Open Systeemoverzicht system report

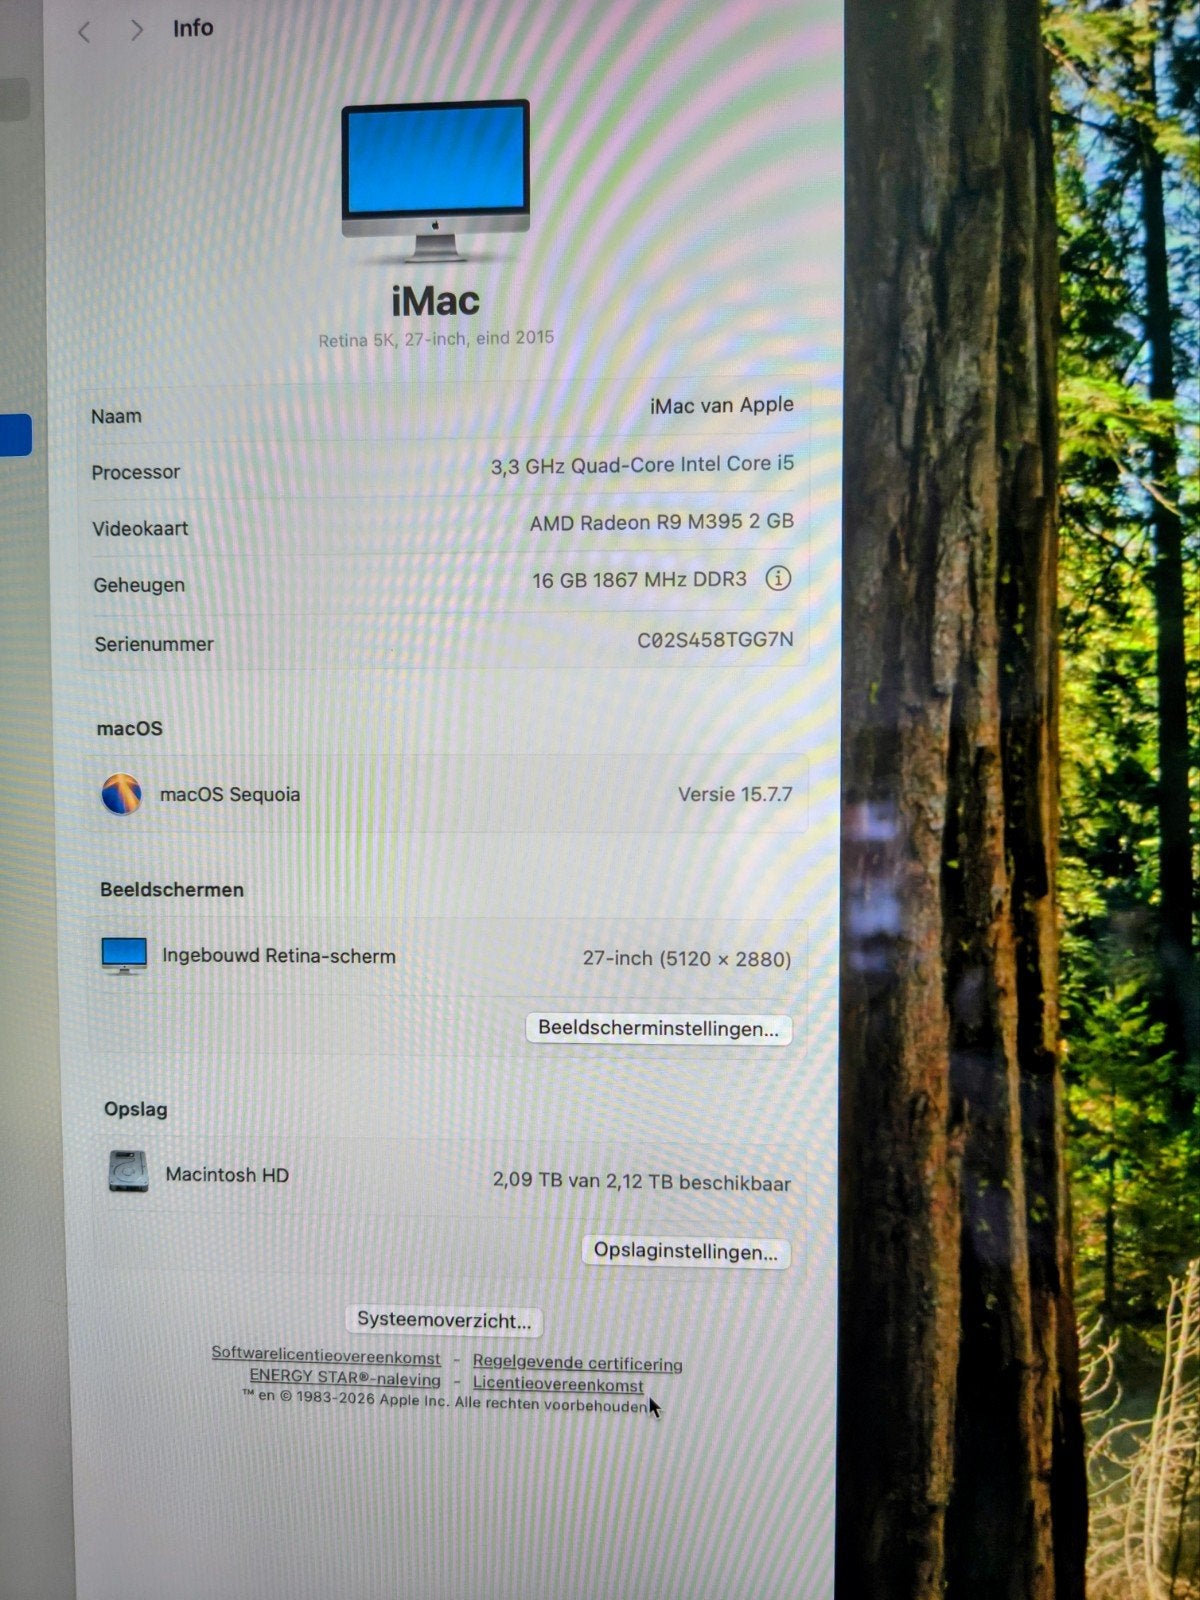click(x=444, y=1320)
